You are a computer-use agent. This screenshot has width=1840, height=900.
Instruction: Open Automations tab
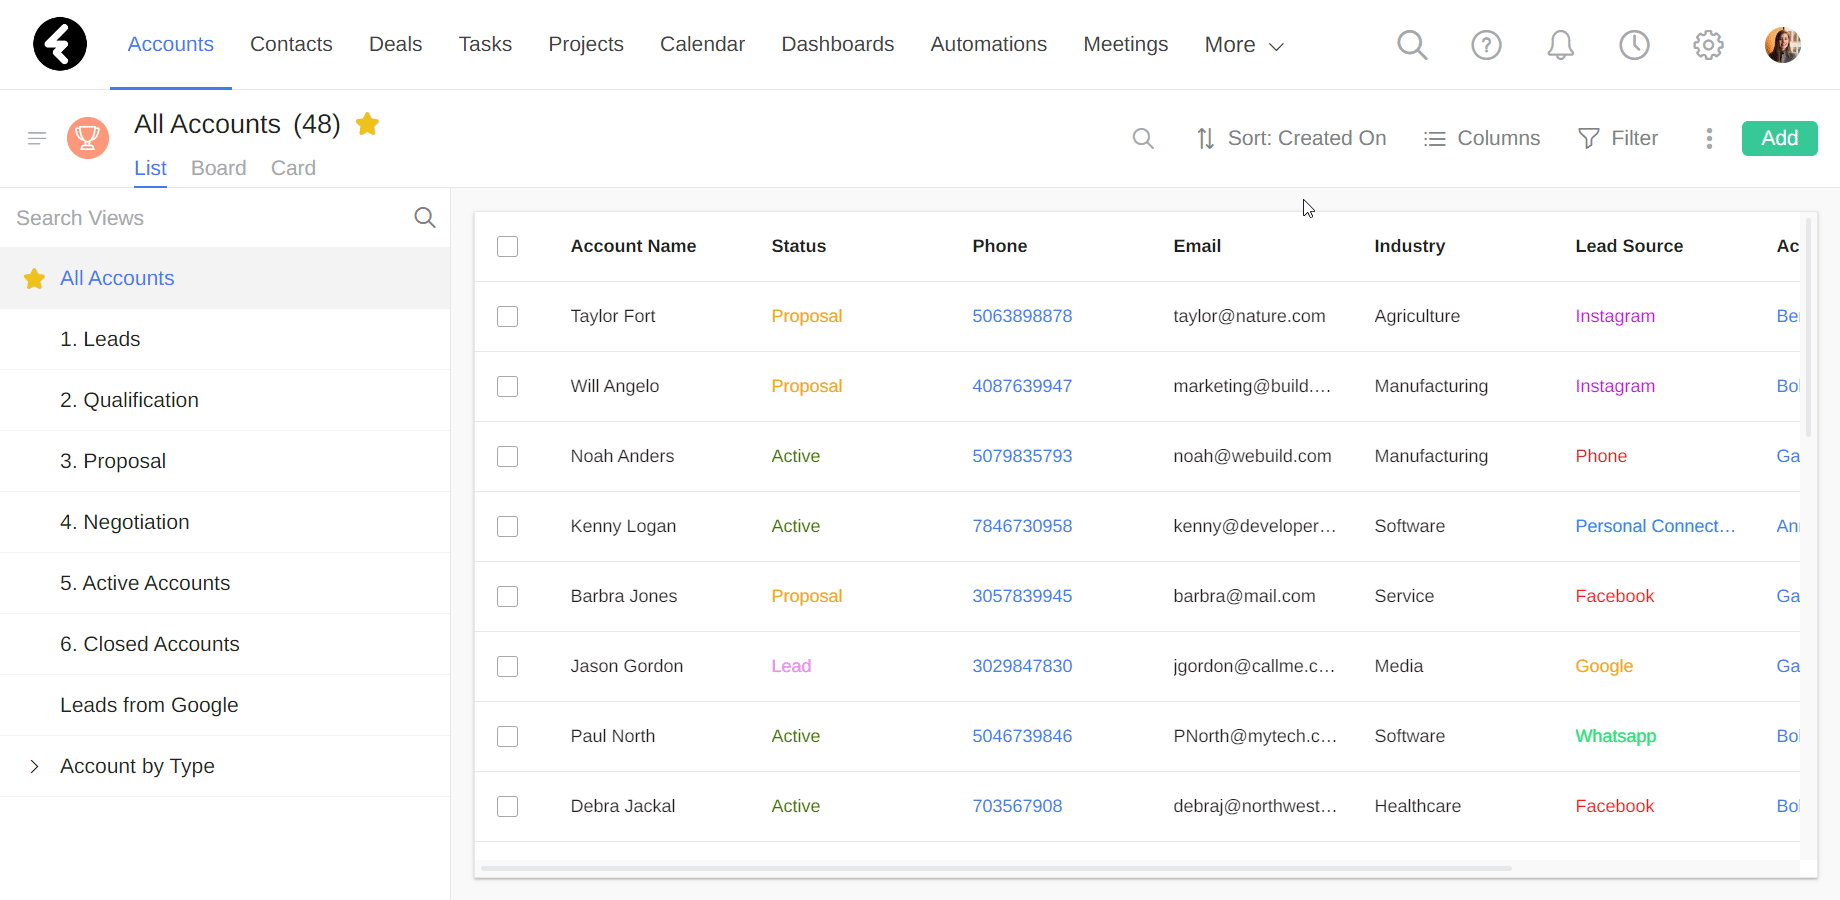989,44
